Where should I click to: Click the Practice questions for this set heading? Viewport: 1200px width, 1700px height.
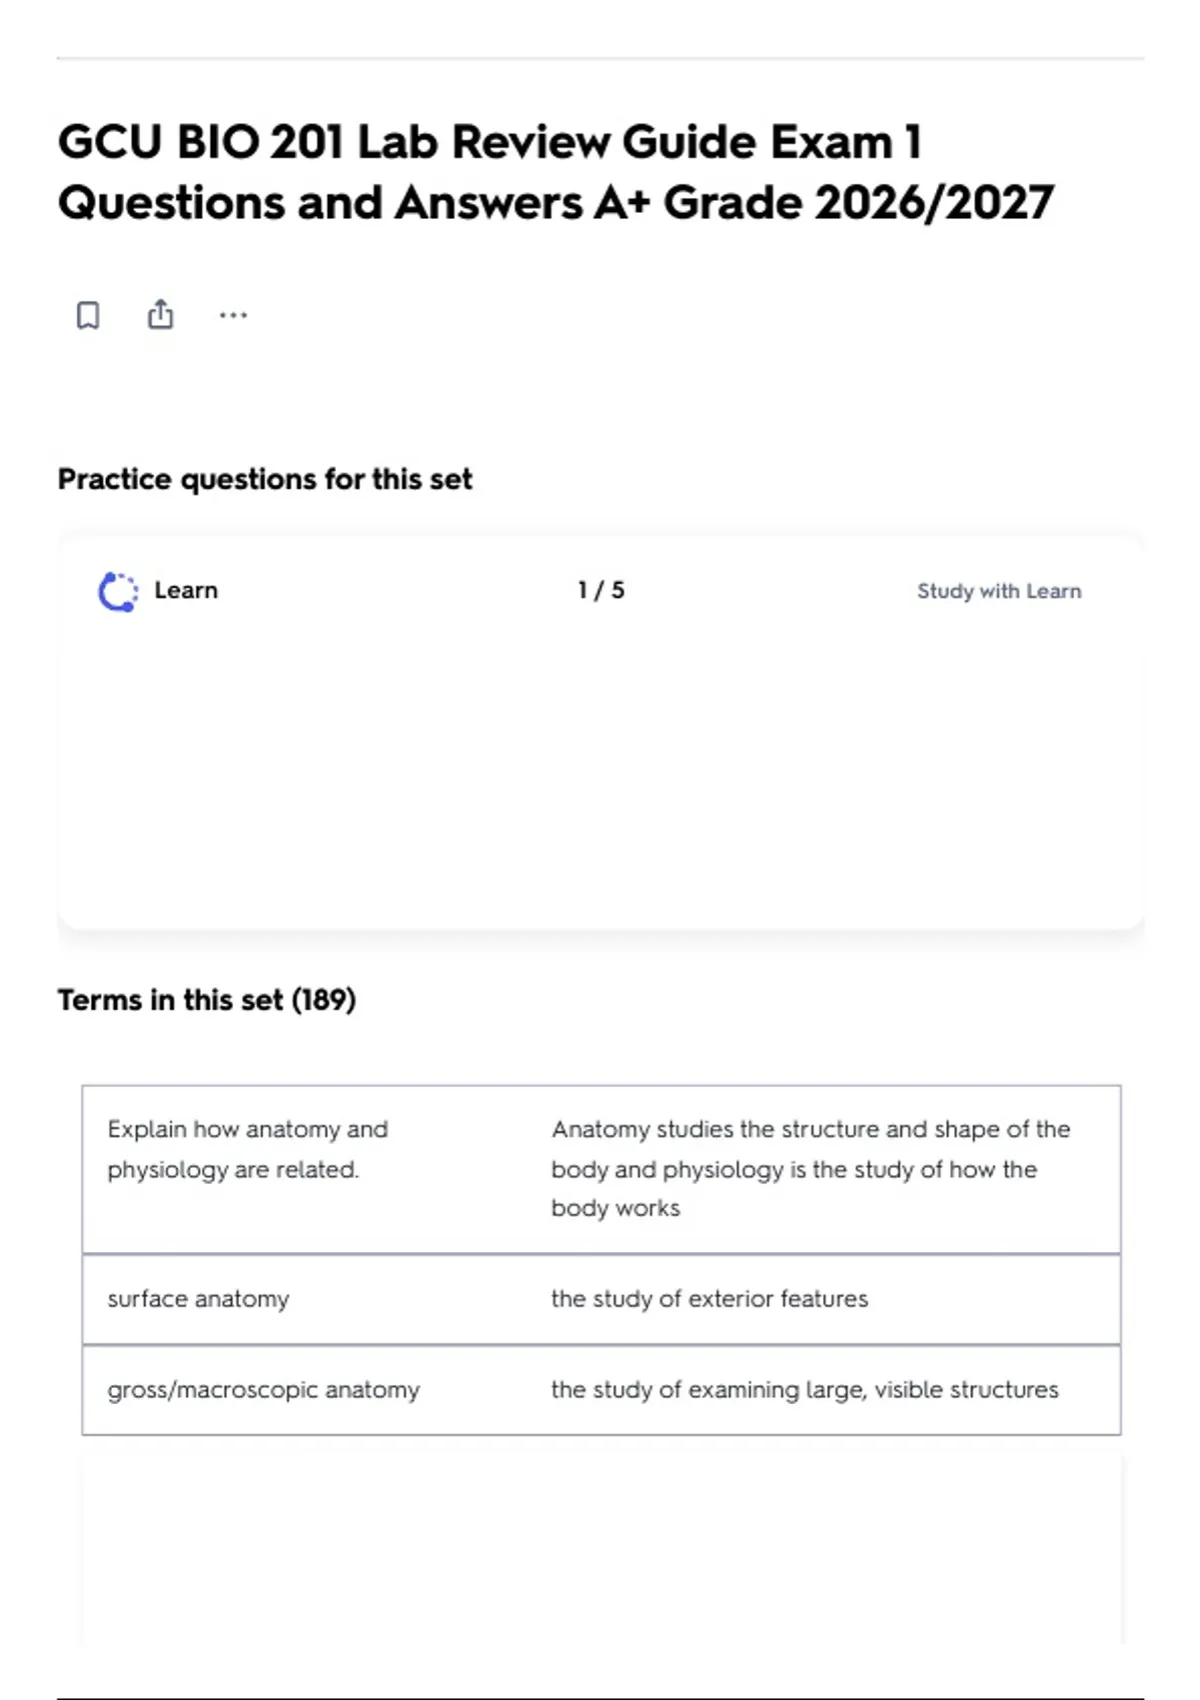click(265, 479)
